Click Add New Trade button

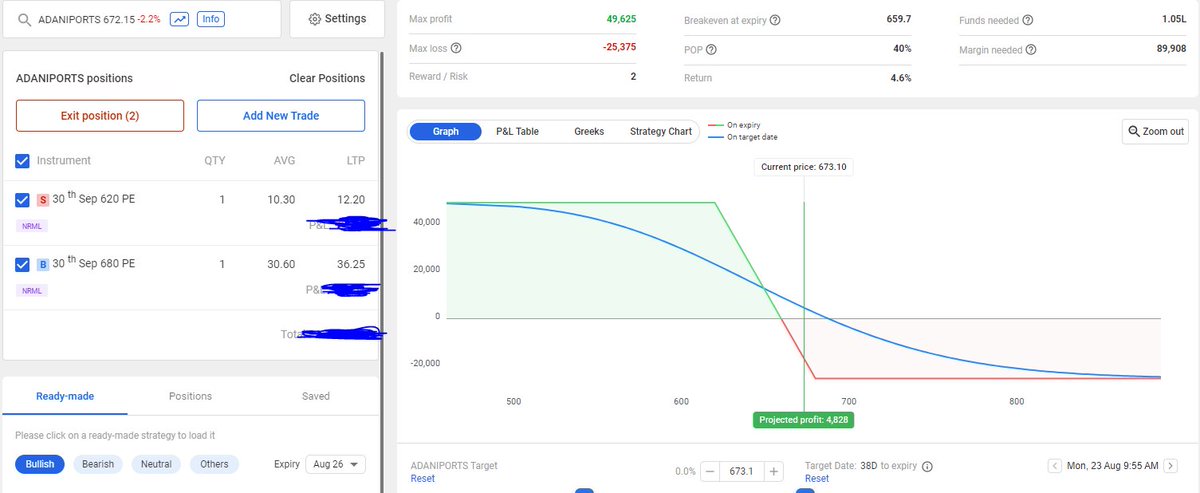(x=281, y=116)
